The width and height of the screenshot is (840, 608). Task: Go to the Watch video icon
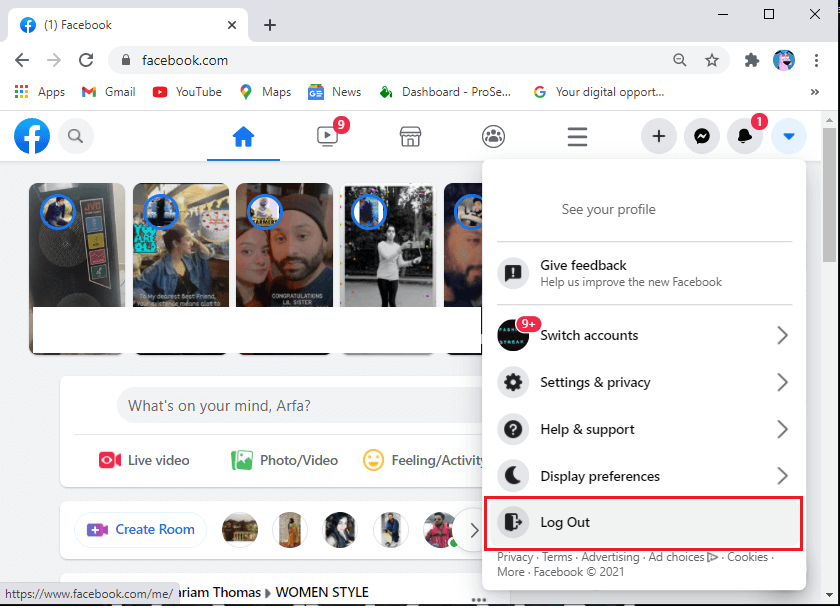(x=327, y=137)
